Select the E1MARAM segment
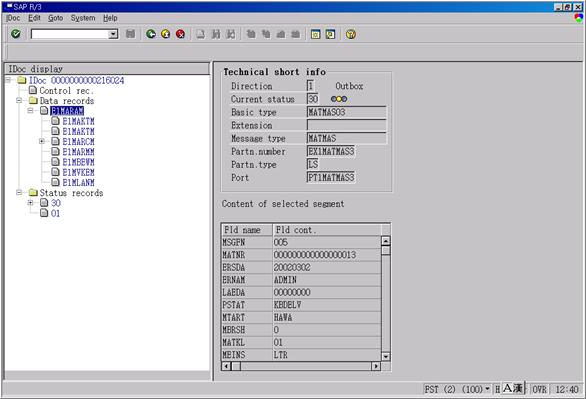 click(67, 111)
